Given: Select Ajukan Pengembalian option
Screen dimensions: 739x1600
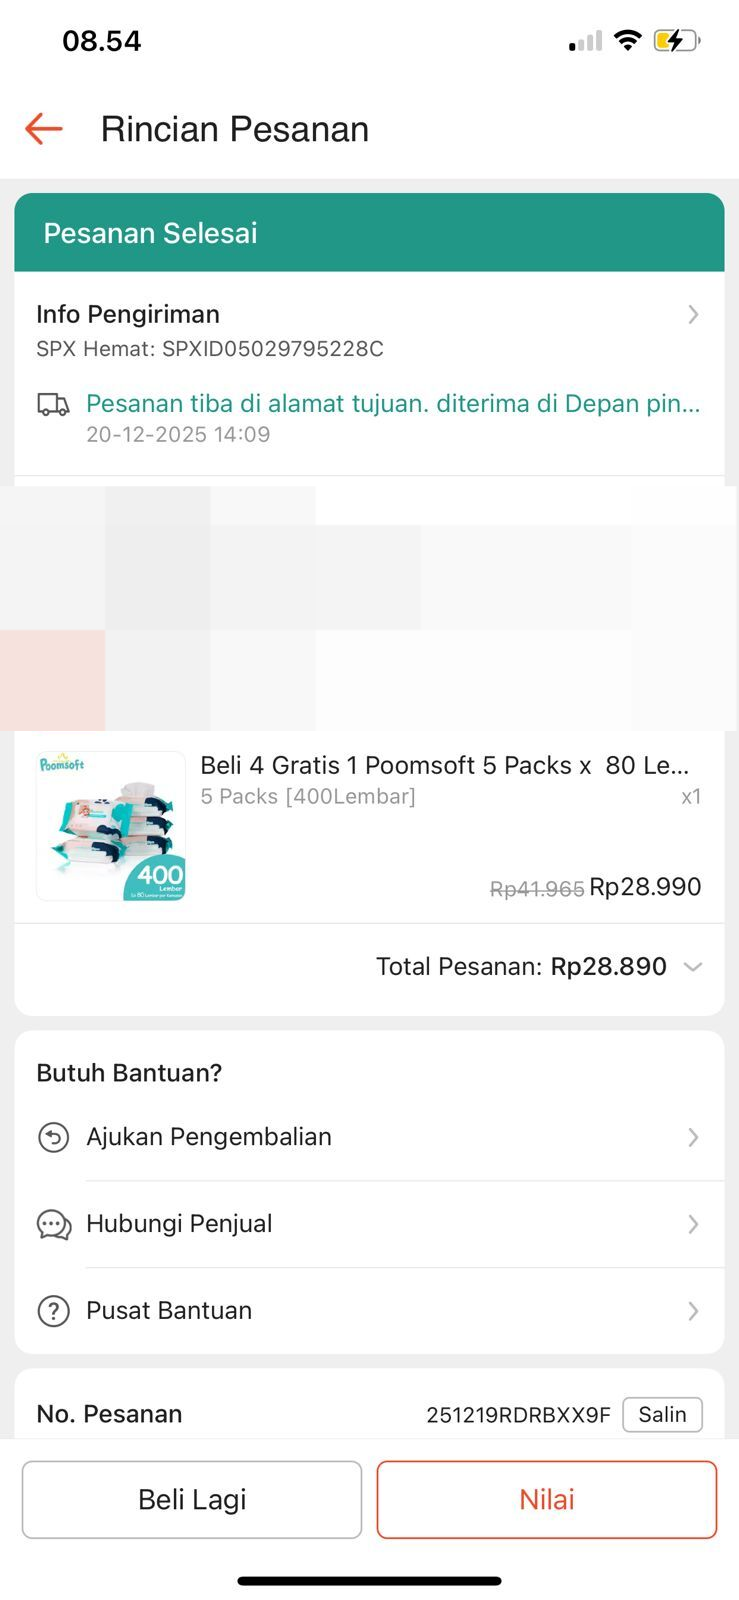Looking at the screenshot, I should 209,1137.
